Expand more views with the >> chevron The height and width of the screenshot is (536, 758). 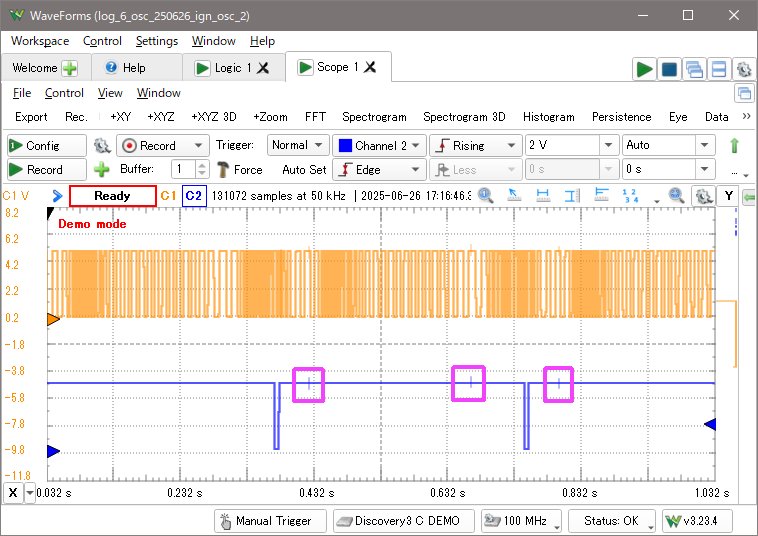coord(746,116)
